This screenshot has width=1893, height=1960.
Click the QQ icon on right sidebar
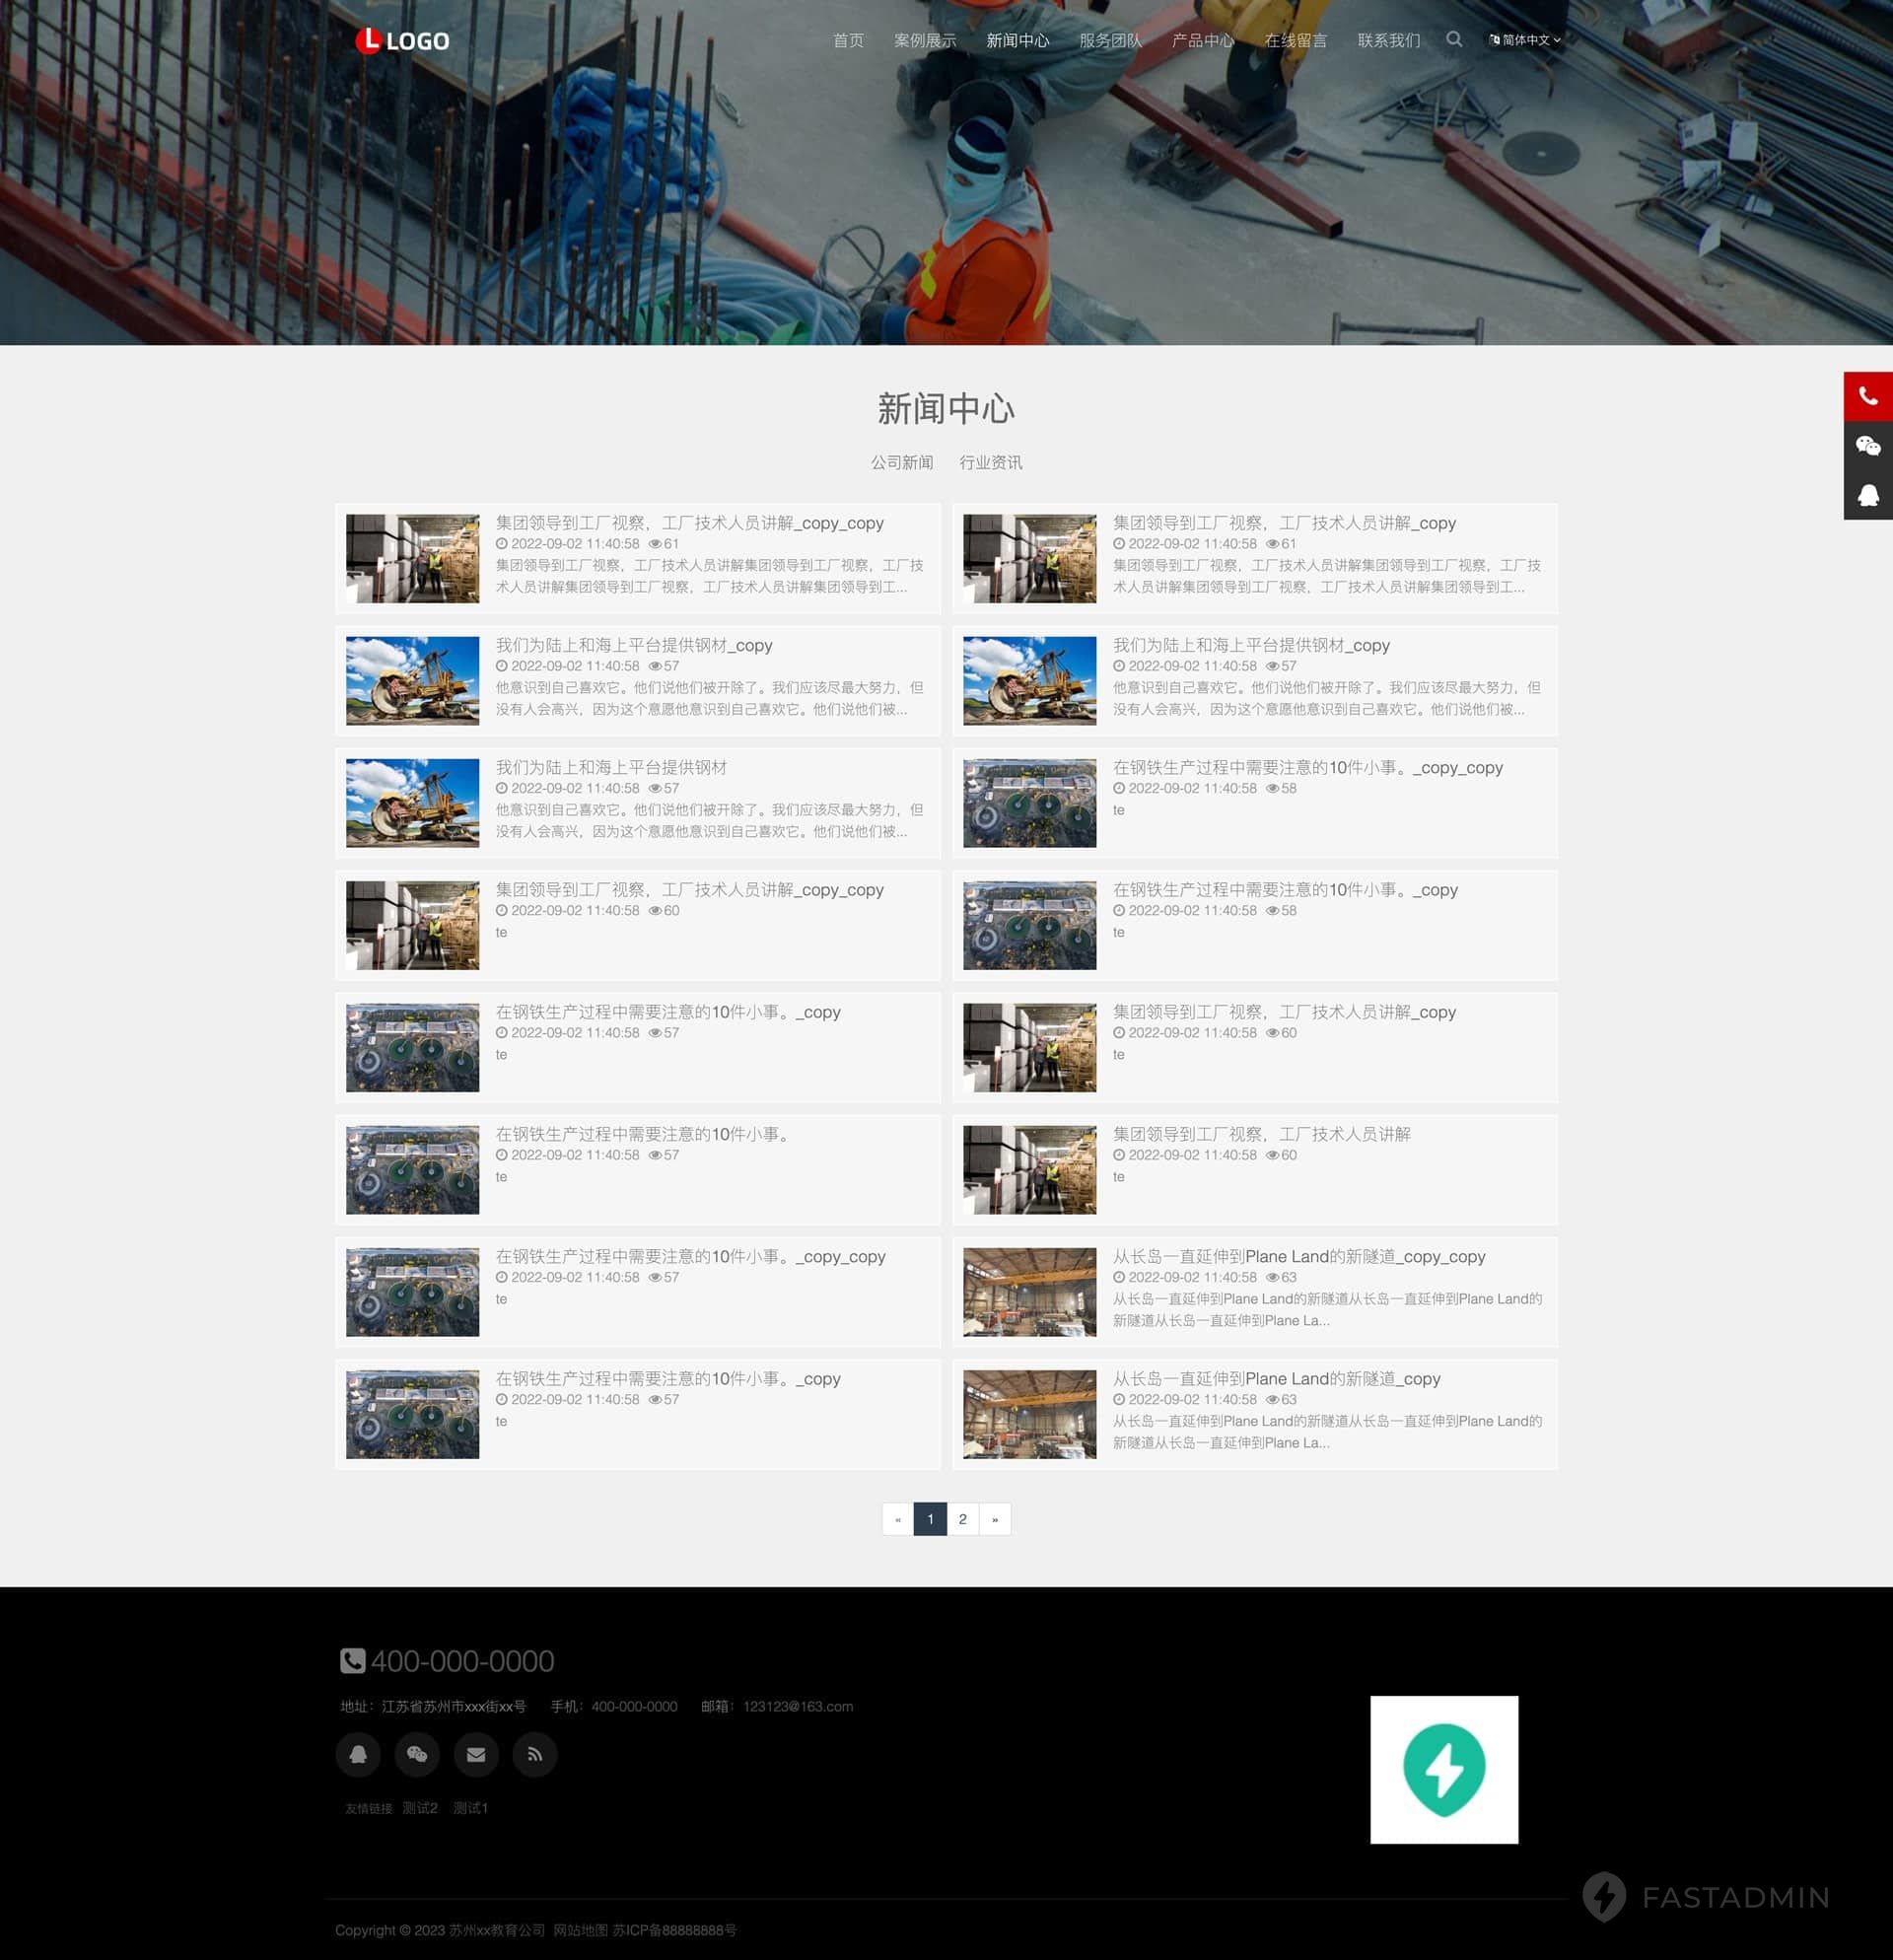[x=1867, y=495]
